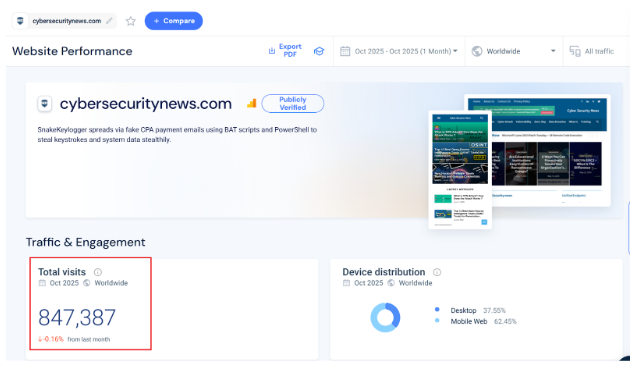Click the export download icon beside Export PDF

click(272, 51)
